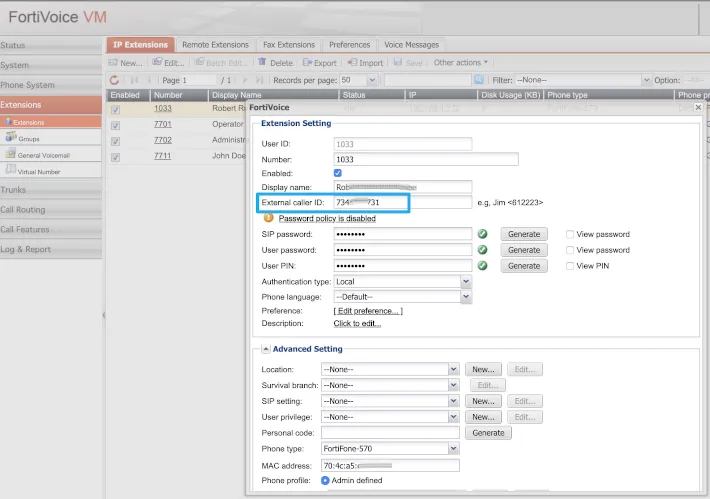Collapse the sidebar with the splitter arrow
This screenshot has height=499, width=710.
click(x=104, y=315)
